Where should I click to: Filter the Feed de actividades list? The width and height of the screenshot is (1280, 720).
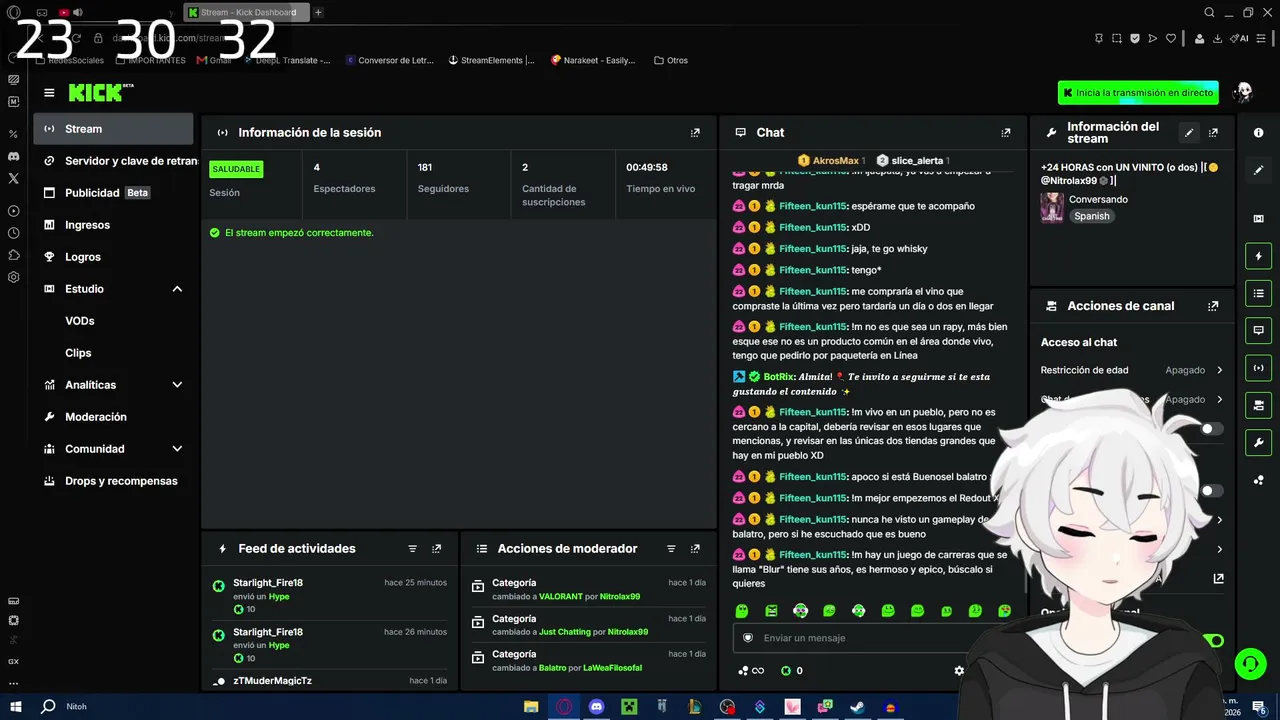coord(412,549)
